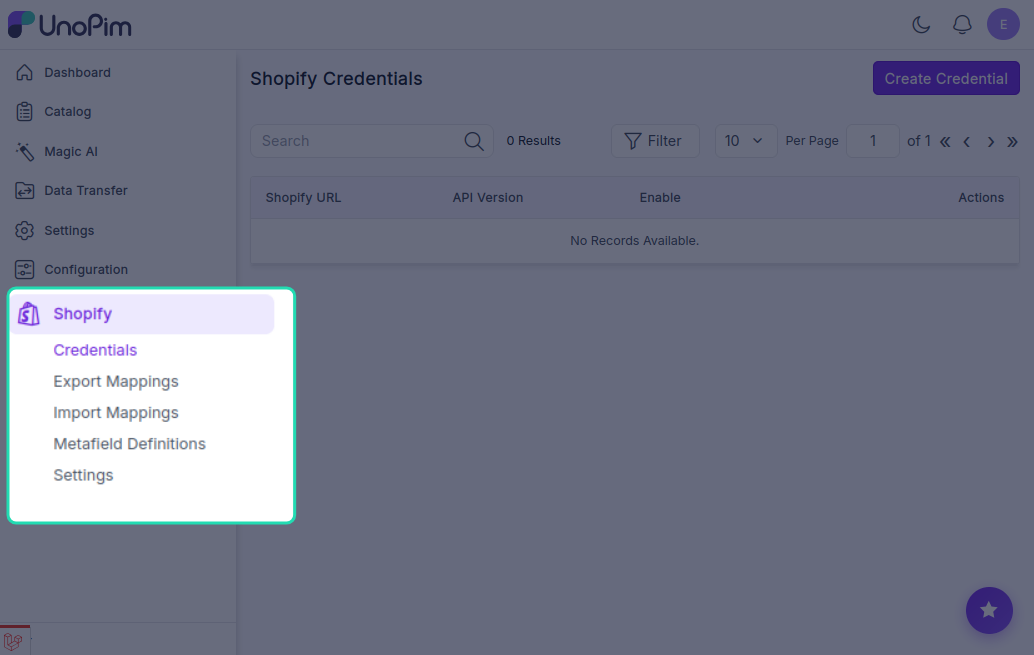Screen dimensions: 1034x655
Task: Sort by Enable column header
Action: tap(659, 198)
